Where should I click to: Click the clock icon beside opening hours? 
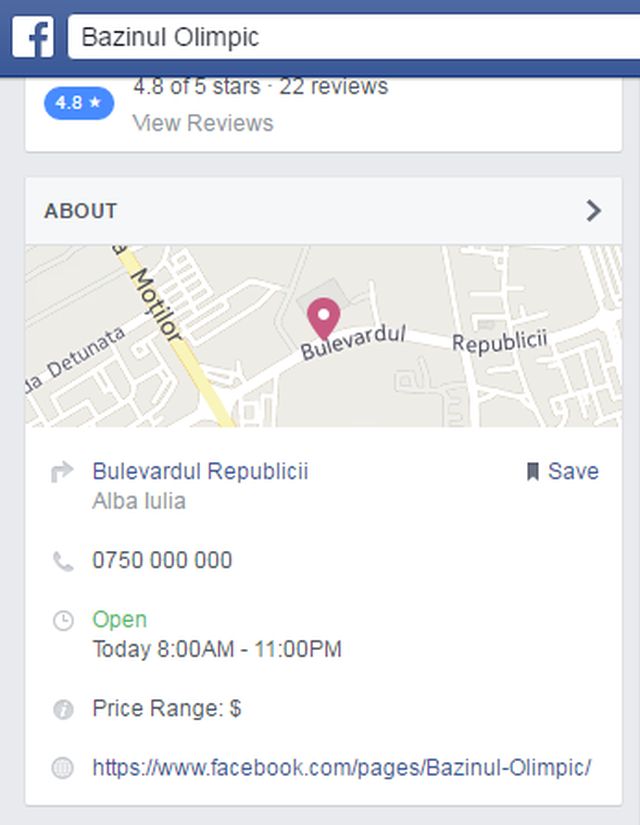[63, 621]
